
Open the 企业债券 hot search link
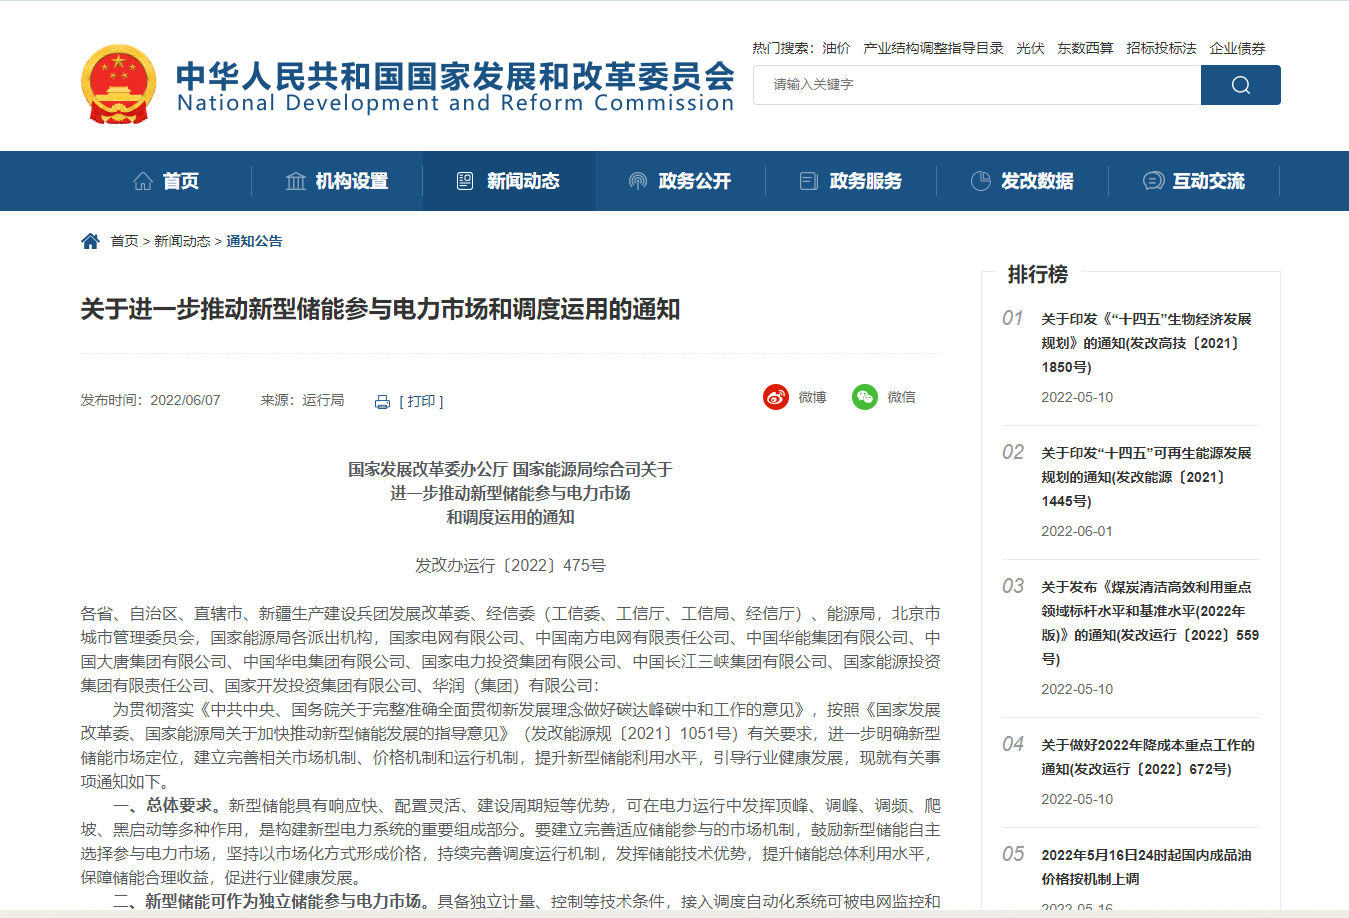[1237, 48]
